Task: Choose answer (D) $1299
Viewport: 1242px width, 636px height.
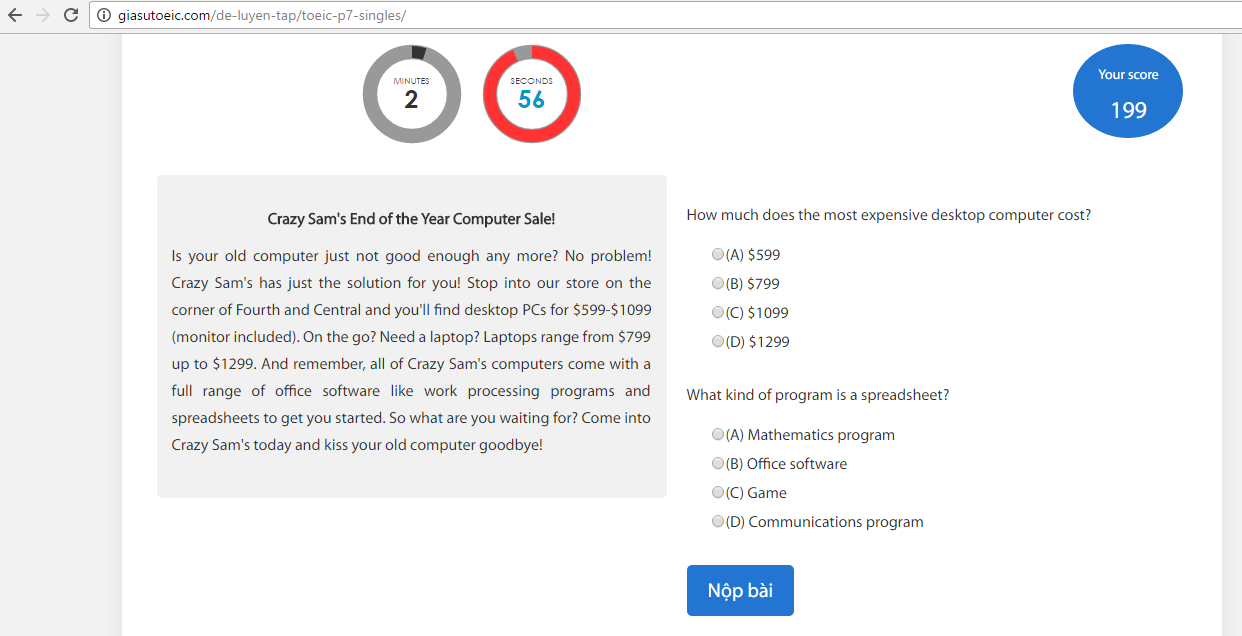Action: click(x=718, y=342)
